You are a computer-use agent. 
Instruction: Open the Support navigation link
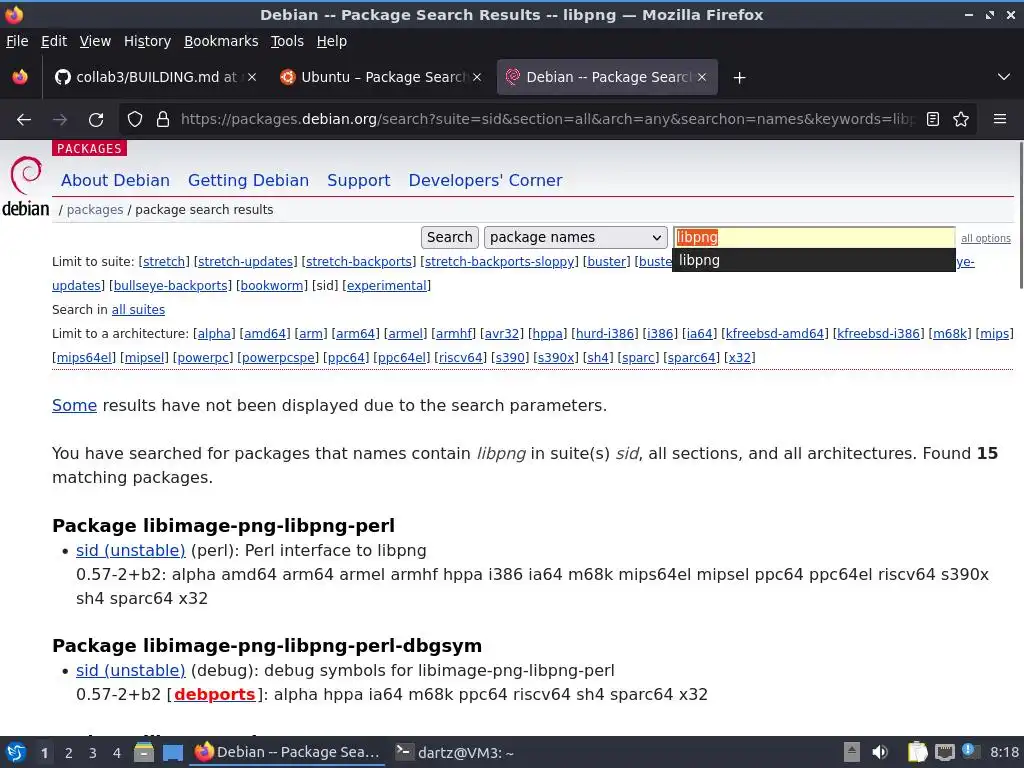click(x=359, y=180)
